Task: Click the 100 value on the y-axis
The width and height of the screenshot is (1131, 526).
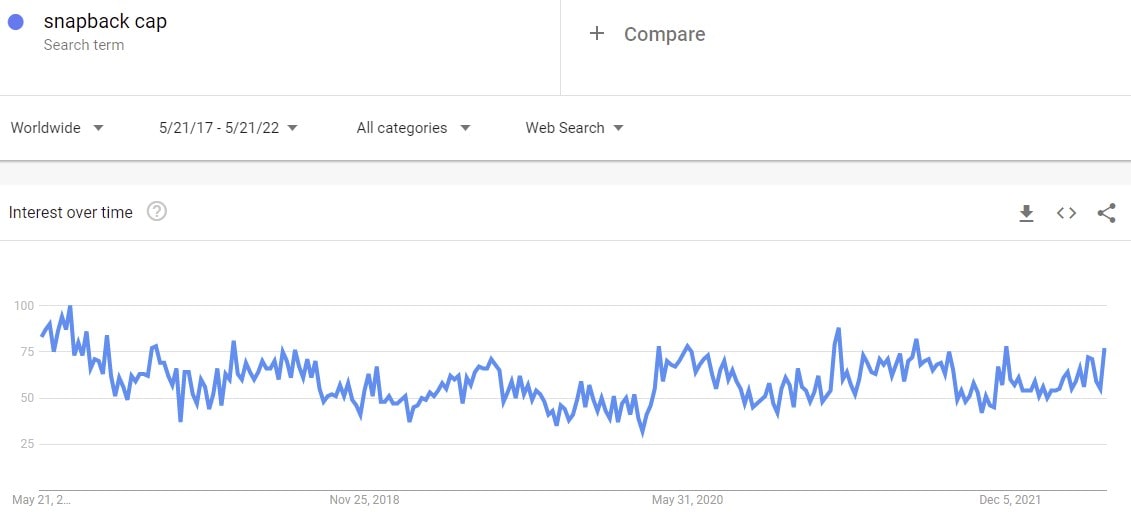Action: click(x=24, y=306)
